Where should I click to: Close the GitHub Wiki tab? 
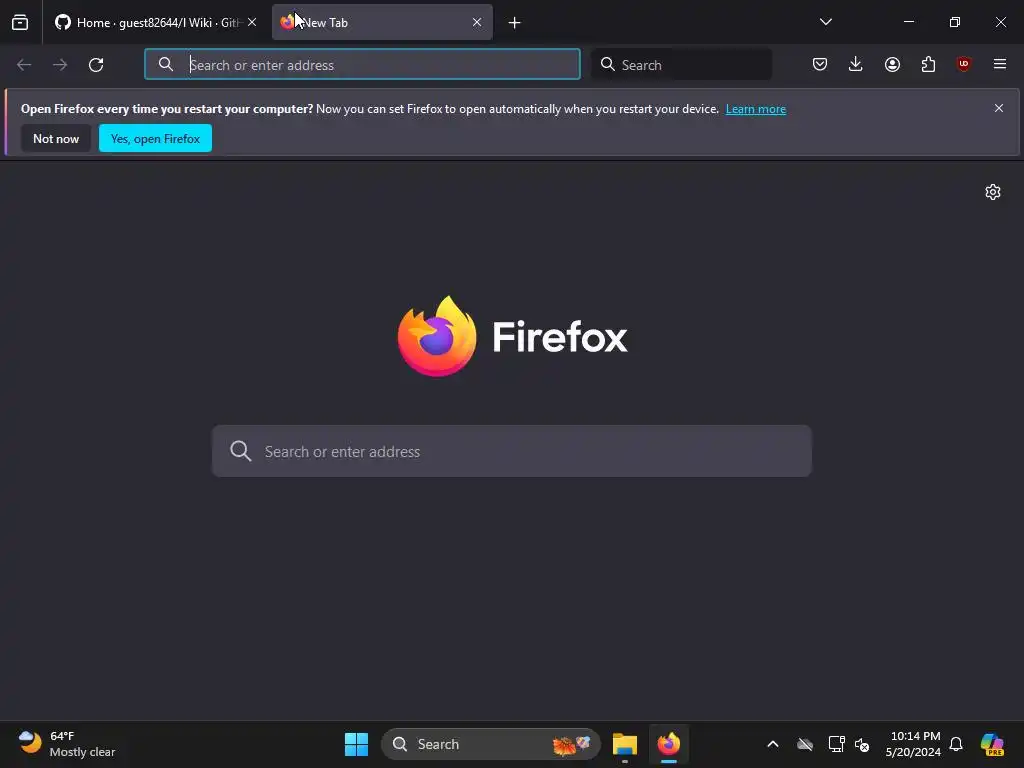[252, 23]
